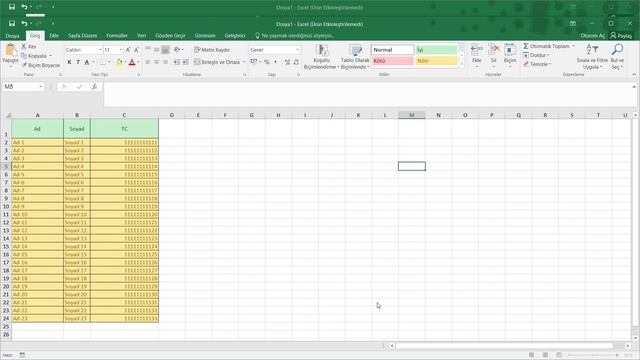640x360 pixels.
Task: Select column M header
Action: [411, 115]
